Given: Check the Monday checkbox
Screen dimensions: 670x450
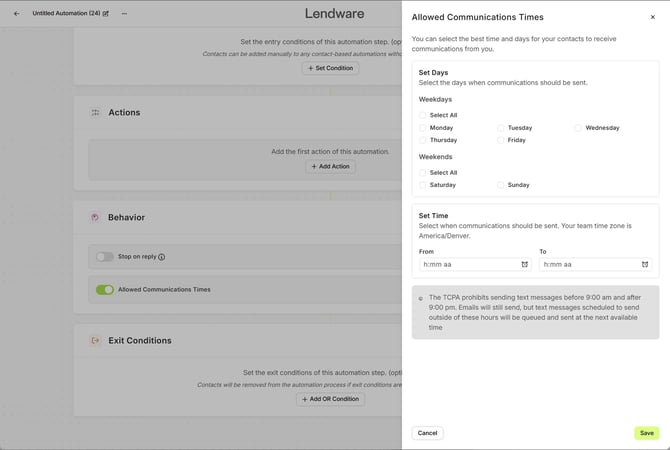Looking at the screenshot, I should pyautogui.click(x=423, y=128).
